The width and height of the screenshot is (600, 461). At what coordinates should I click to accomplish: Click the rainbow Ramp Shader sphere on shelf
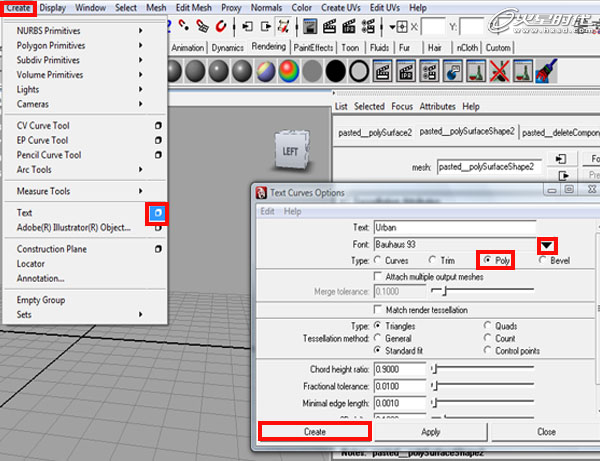pyautogui.click(x=289, y=72)
